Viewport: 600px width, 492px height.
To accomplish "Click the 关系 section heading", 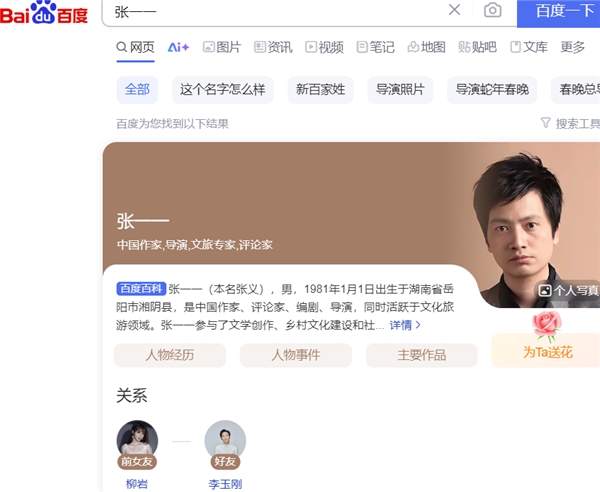I will click(132, 396).
